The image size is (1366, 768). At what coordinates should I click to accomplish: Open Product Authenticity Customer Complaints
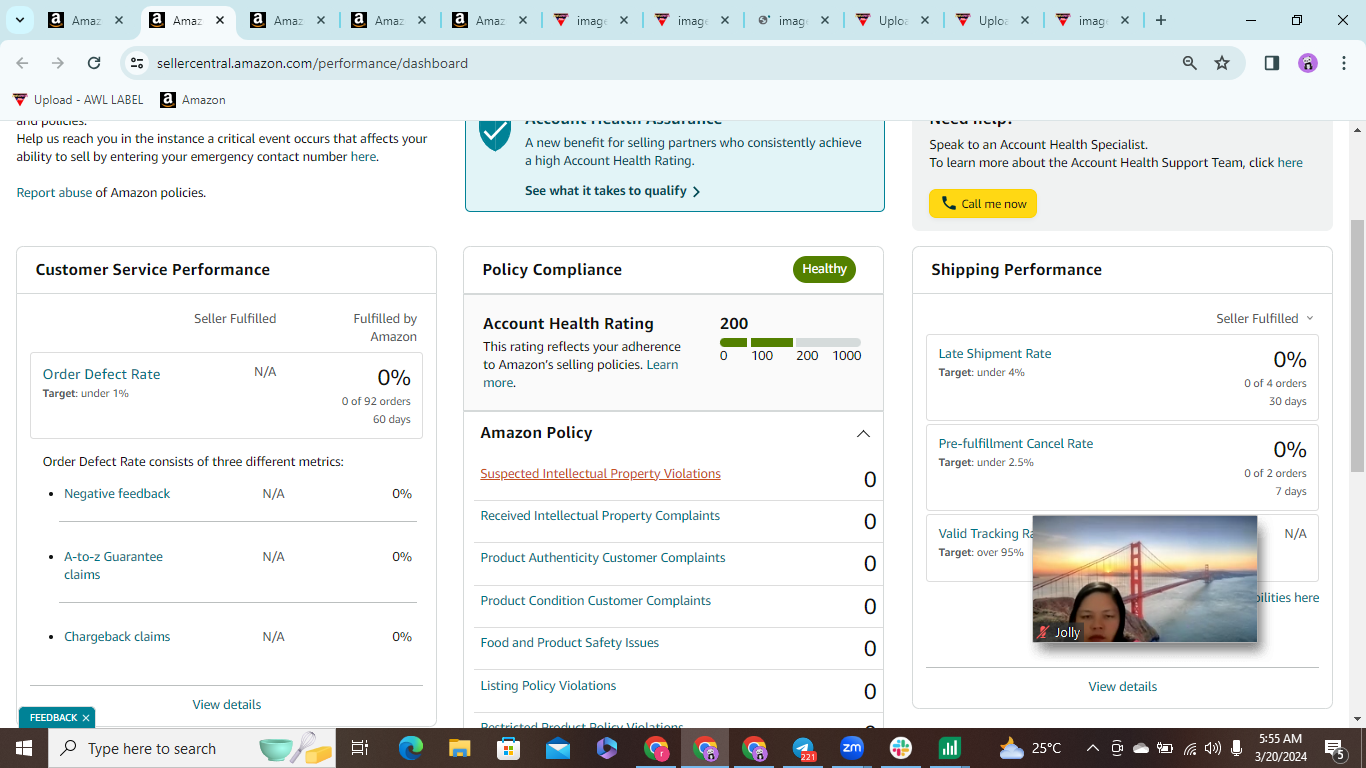tap(603, 557)
